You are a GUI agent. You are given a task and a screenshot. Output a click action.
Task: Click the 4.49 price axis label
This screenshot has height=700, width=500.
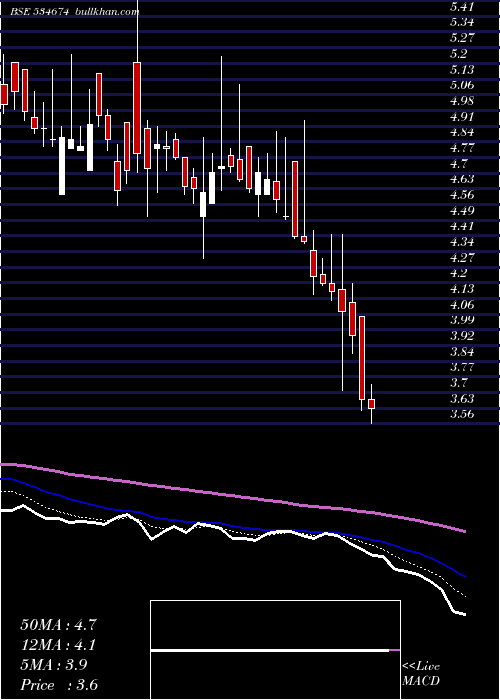(462, 211)
